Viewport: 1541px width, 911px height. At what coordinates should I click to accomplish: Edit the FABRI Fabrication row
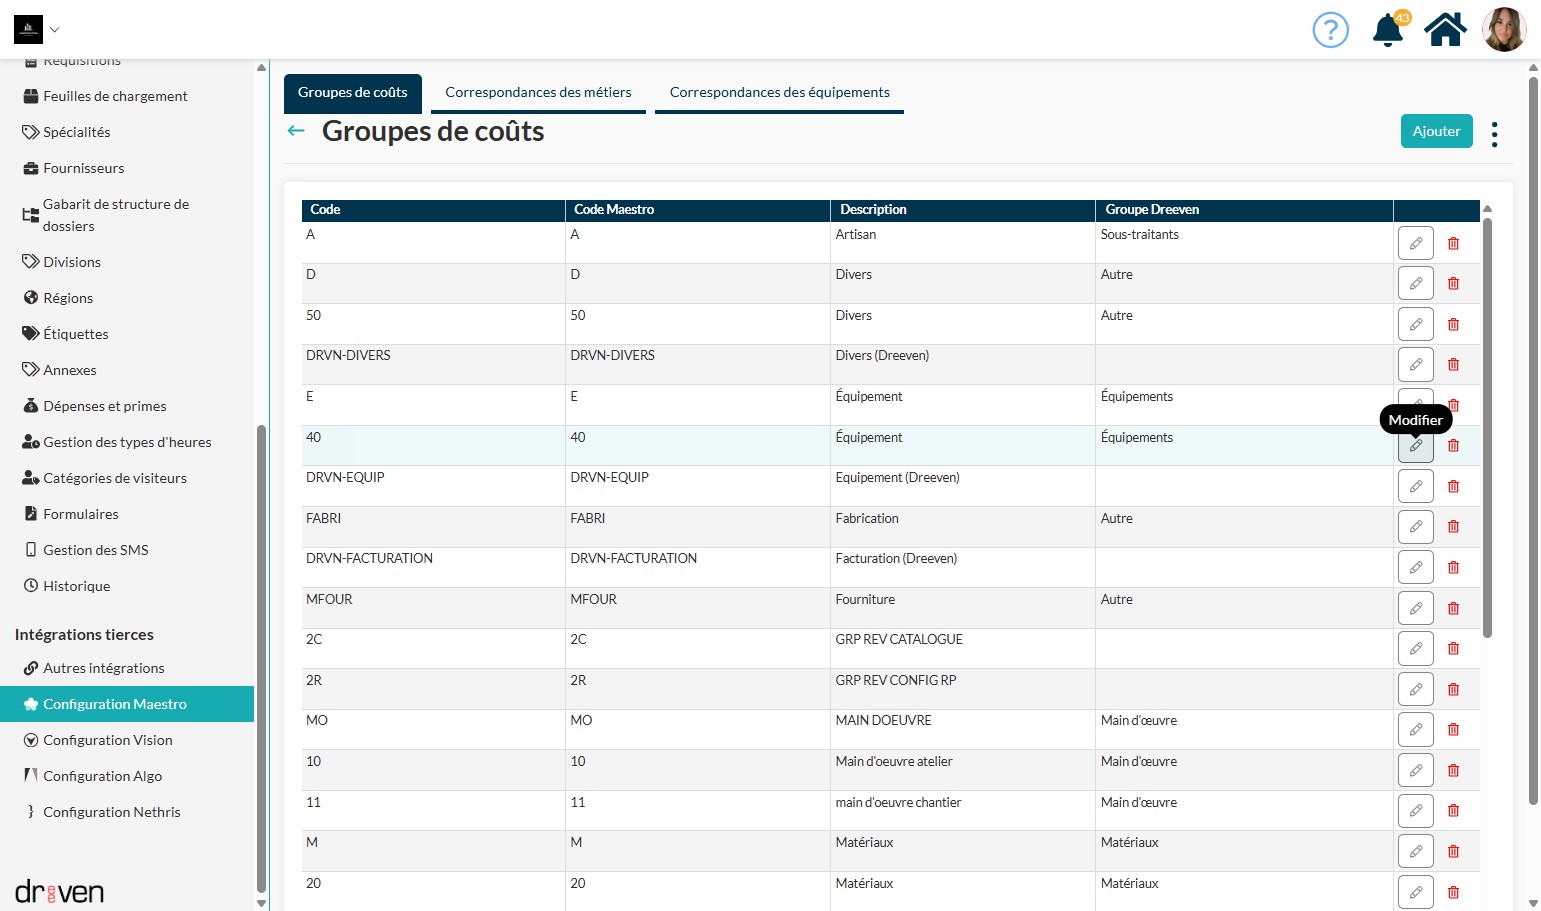[1415, 526]
